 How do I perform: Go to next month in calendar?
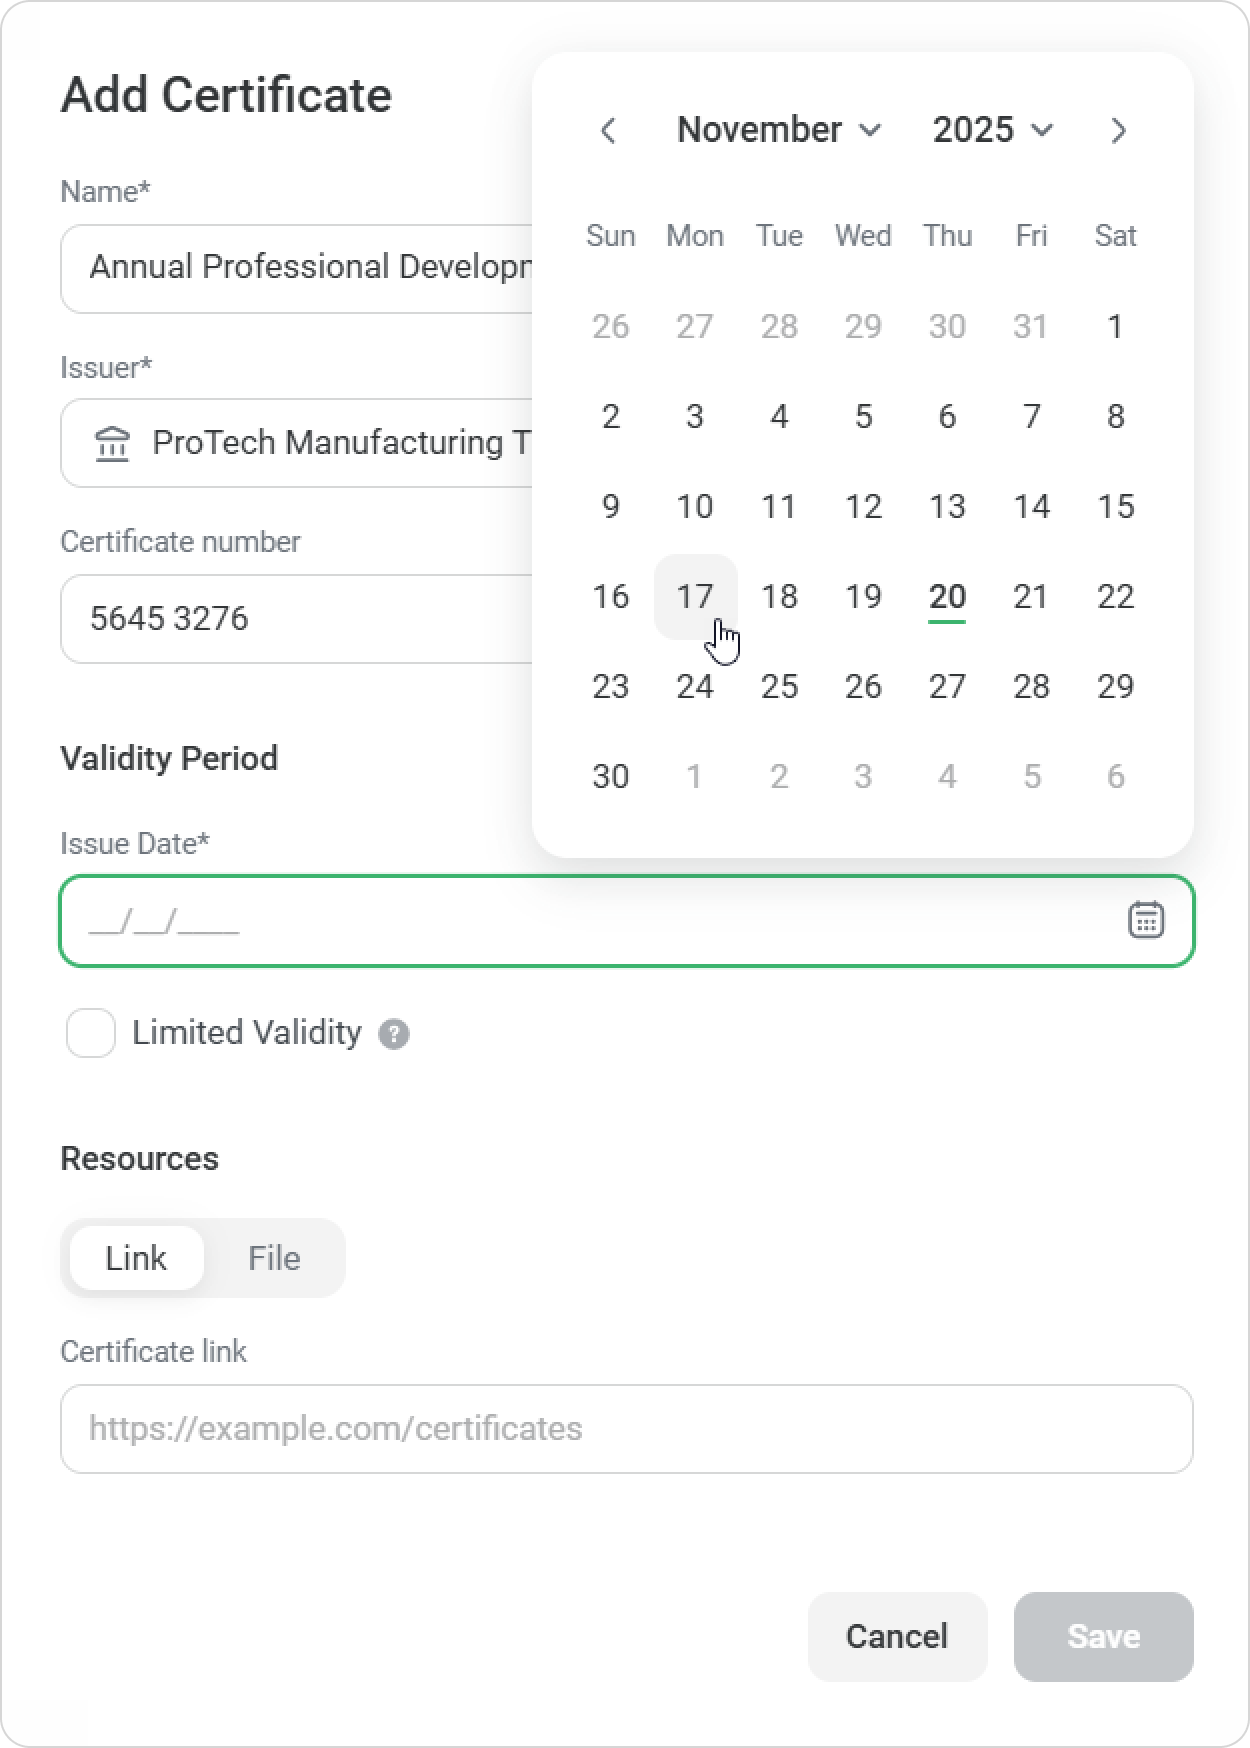1118,130
